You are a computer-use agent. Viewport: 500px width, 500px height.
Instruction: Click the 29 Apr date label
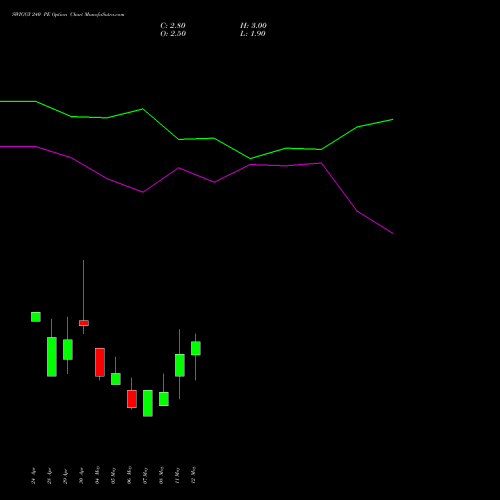point(65,476)
